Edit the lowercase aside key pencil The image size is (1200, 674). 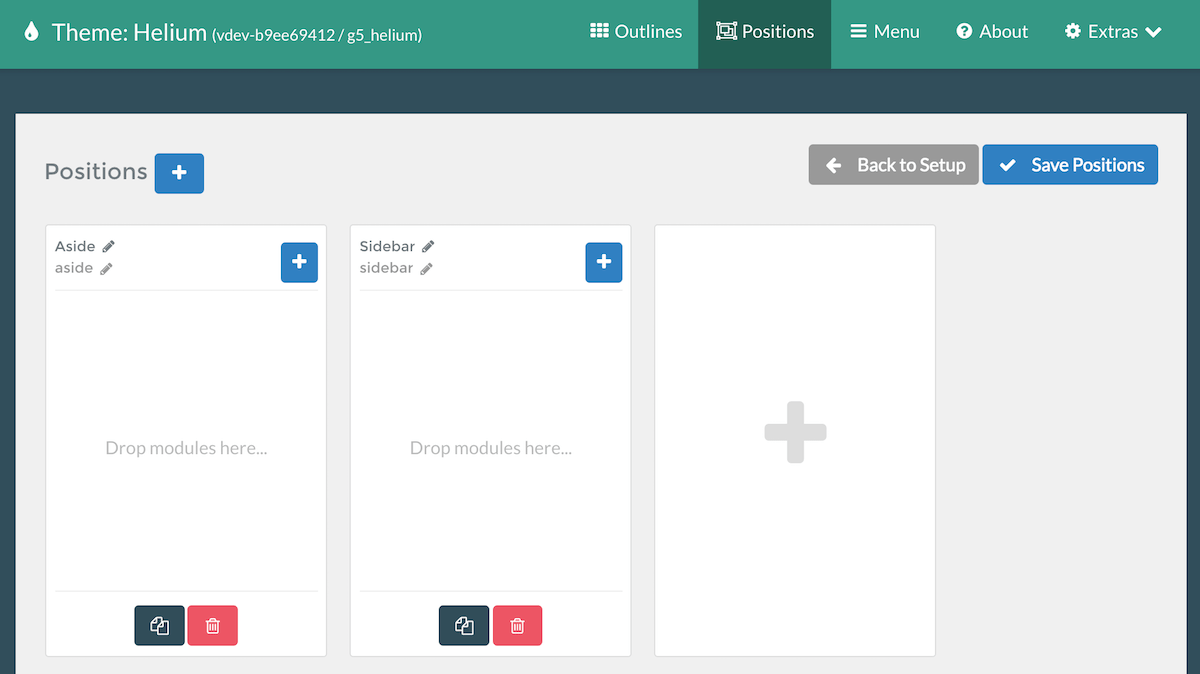106,268
